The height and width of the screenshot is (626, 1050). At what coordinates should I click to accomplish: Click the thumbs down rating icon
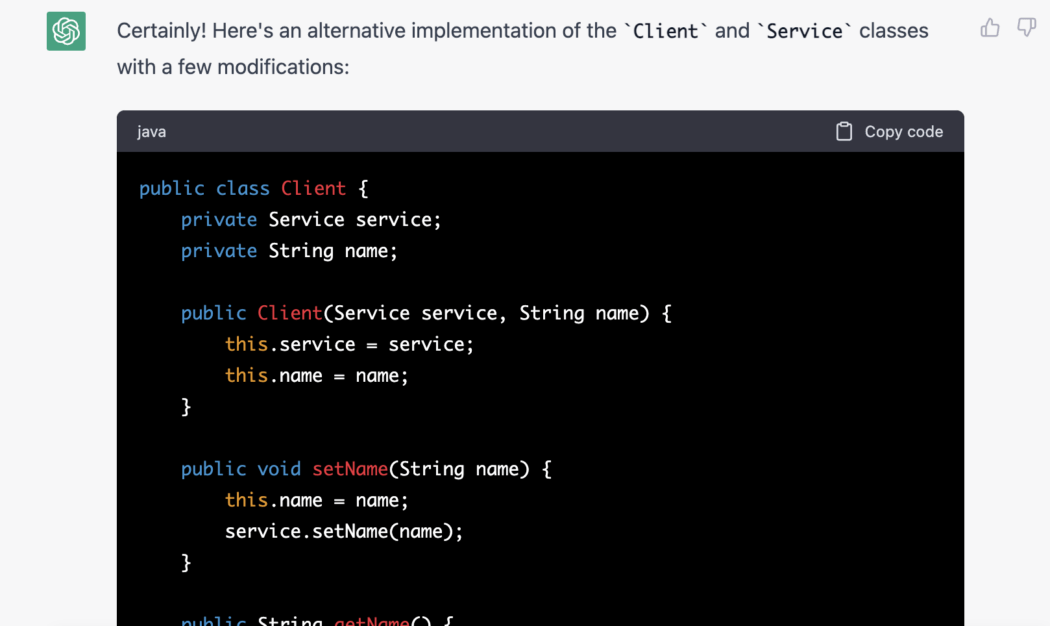(1026, 28)
